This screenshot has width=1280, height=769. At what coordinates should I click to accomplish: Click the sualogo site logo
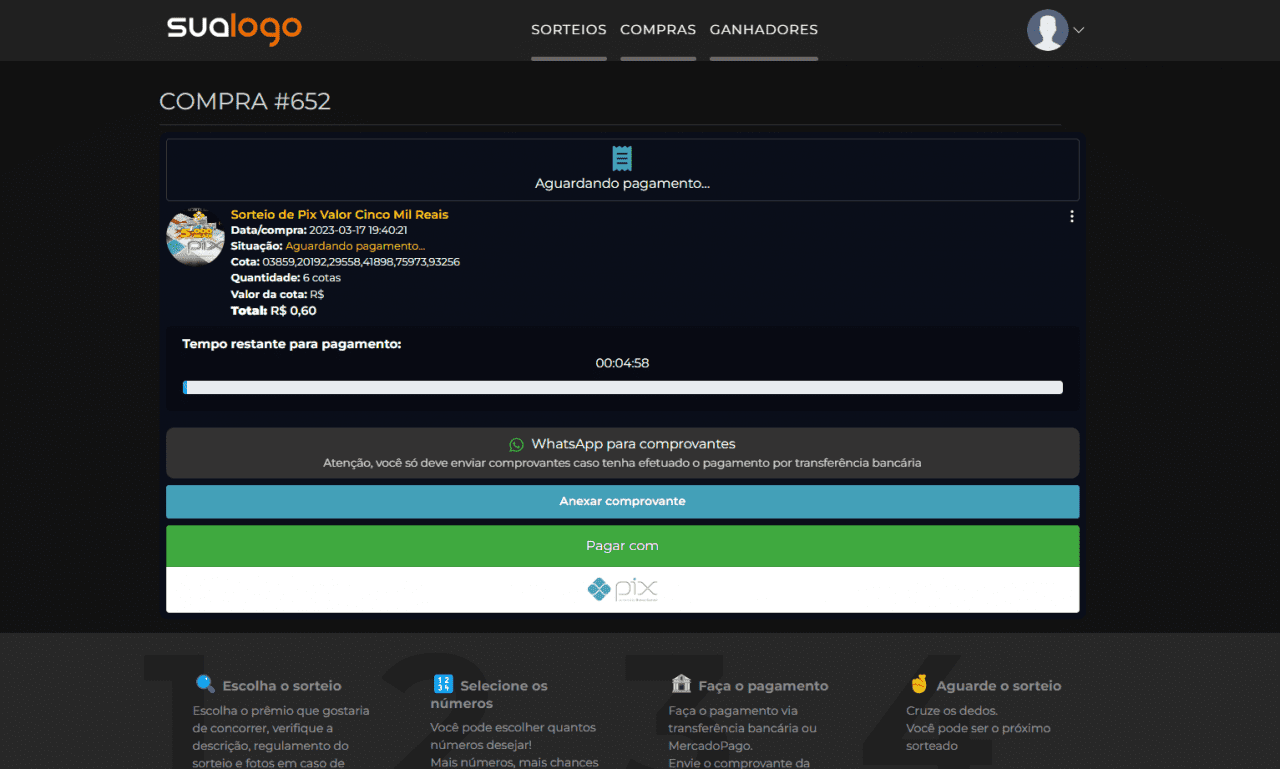pyautogui.click(x=234, y=29)
